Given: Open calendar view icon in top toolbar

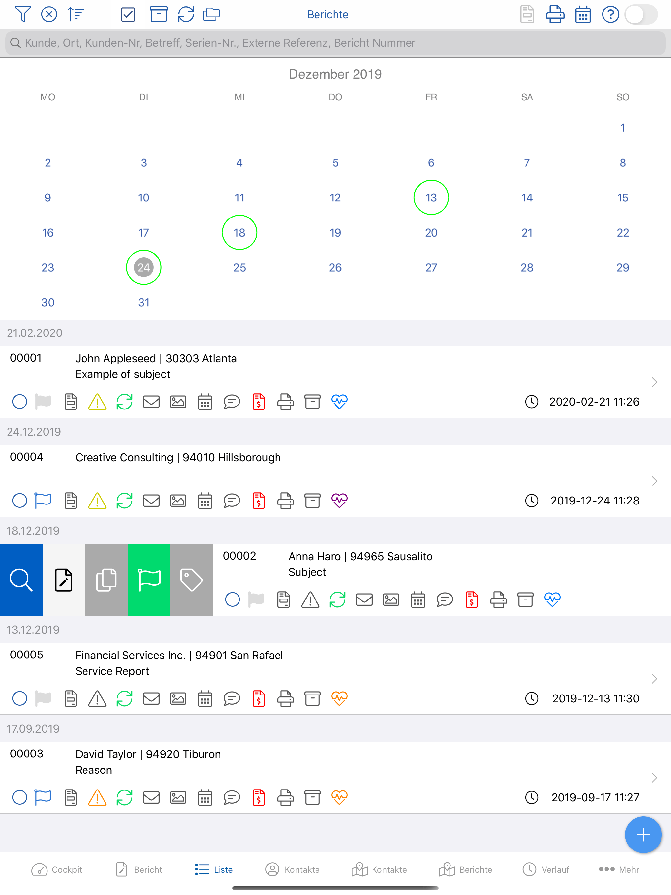Looking at the screenshot, I should (x=583, y=14).
